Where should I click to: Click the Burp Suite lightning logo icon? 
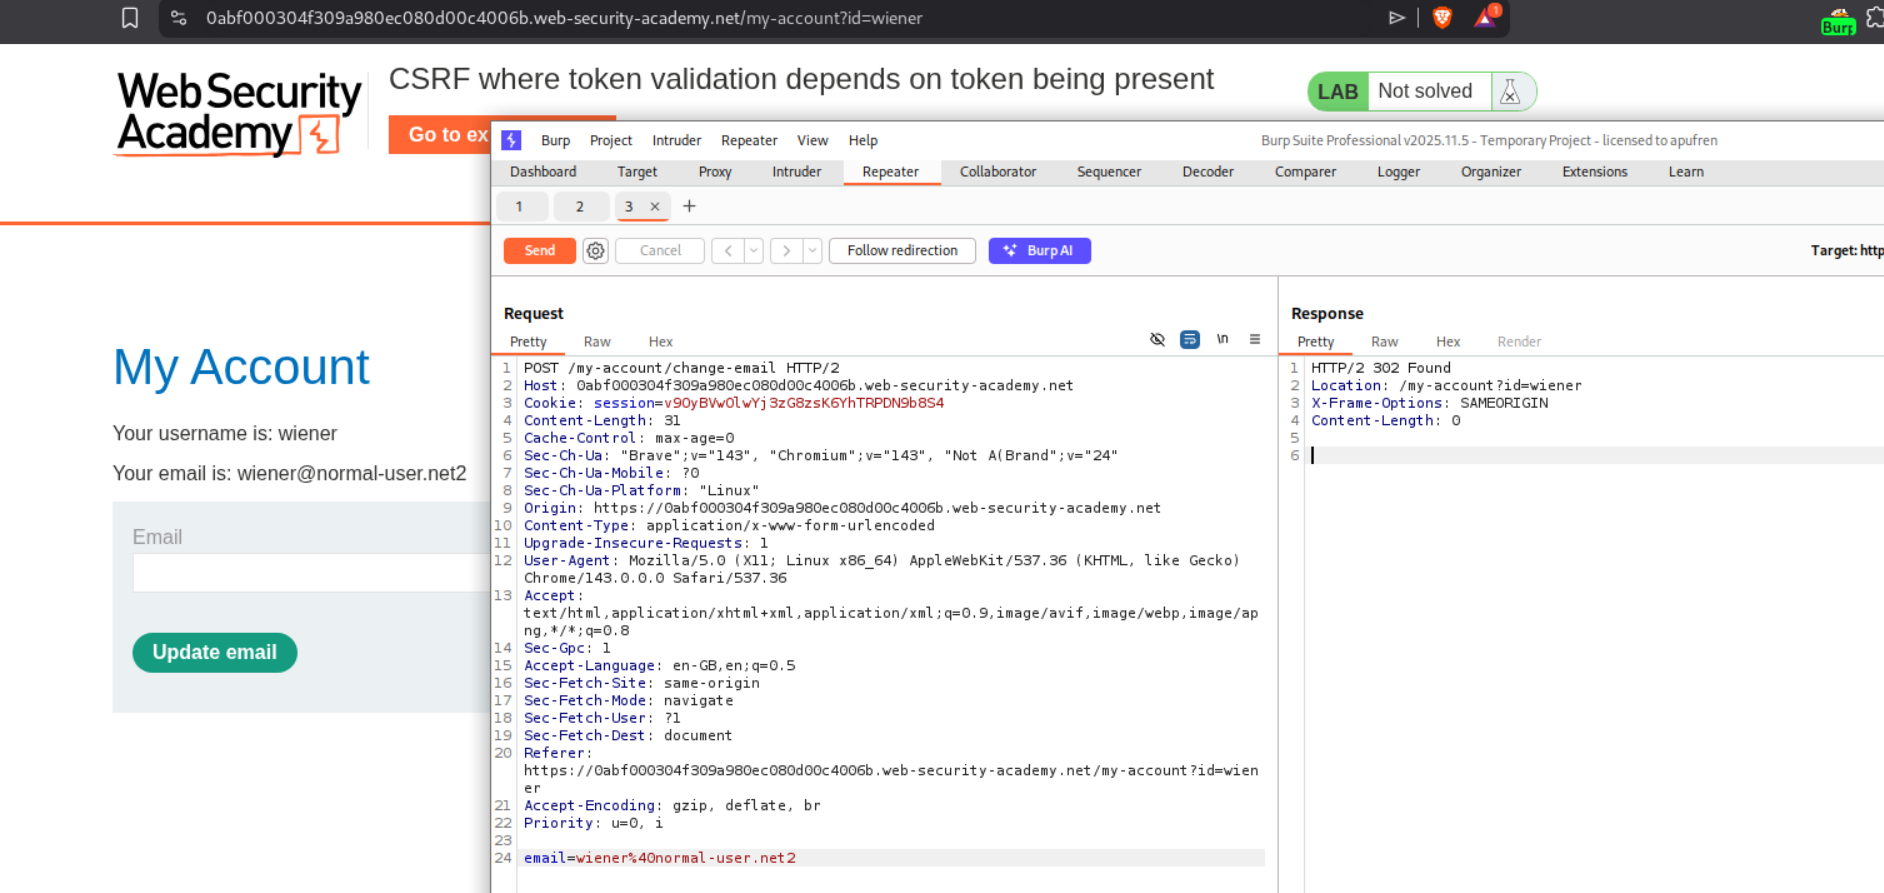click(x=511, y=141)
